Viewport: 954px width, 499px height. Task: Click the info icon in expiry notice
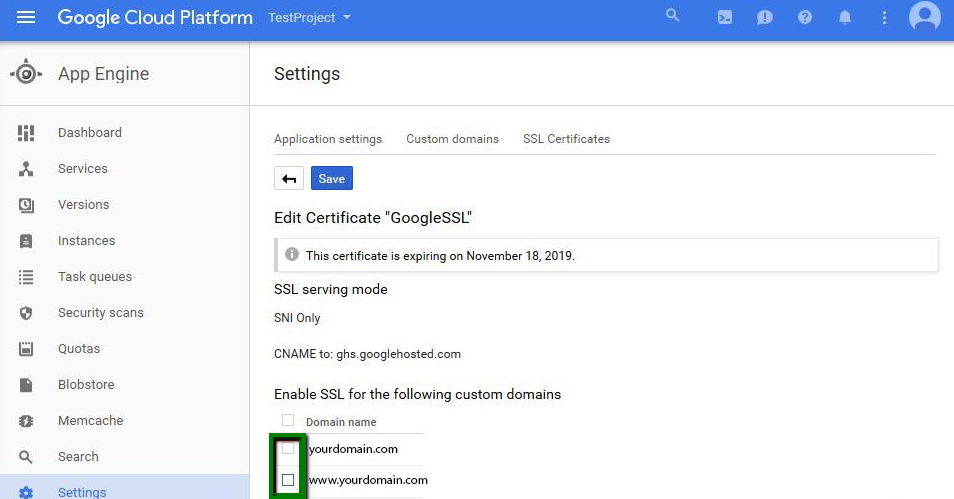pyautogui.click(x=292, y=254)
